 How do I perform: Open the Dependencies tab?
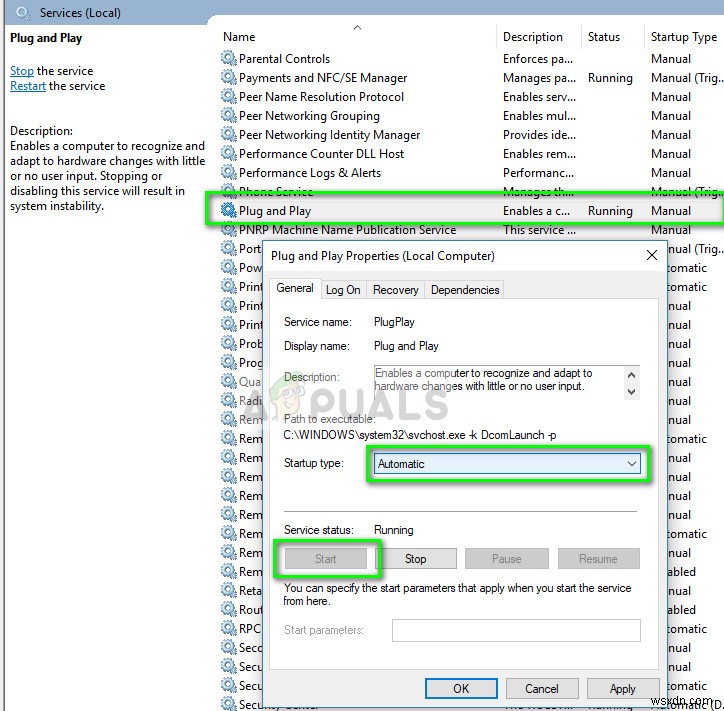pyautogui.click(x=465, y=290)
